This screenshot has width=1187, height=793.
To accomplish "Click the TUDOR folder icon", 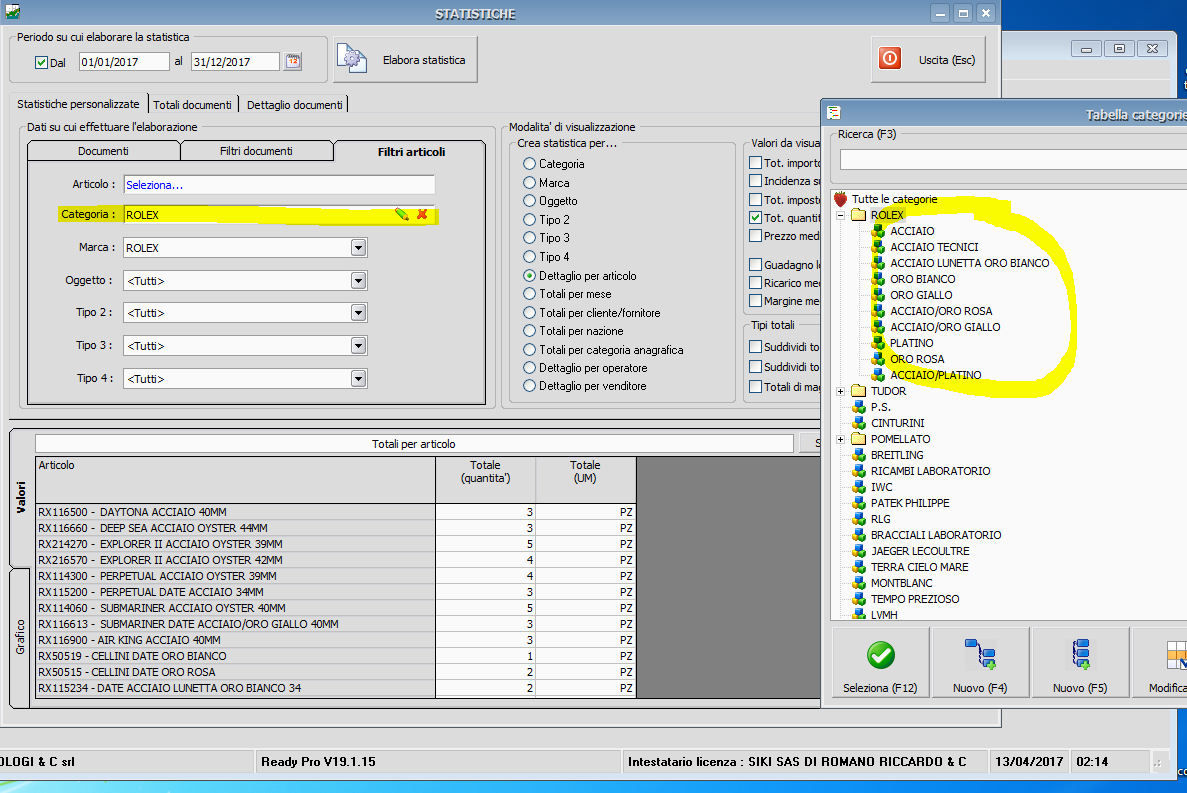I will 858,391.
